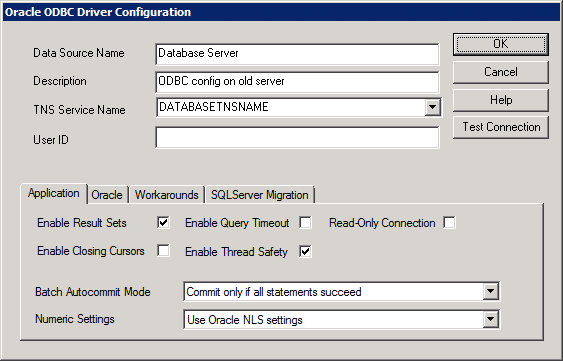Image resolution: width=563 pixels, height=361 pixels.
Task: Check Enable Query Timeout checkbox
Action: [305, 223]
